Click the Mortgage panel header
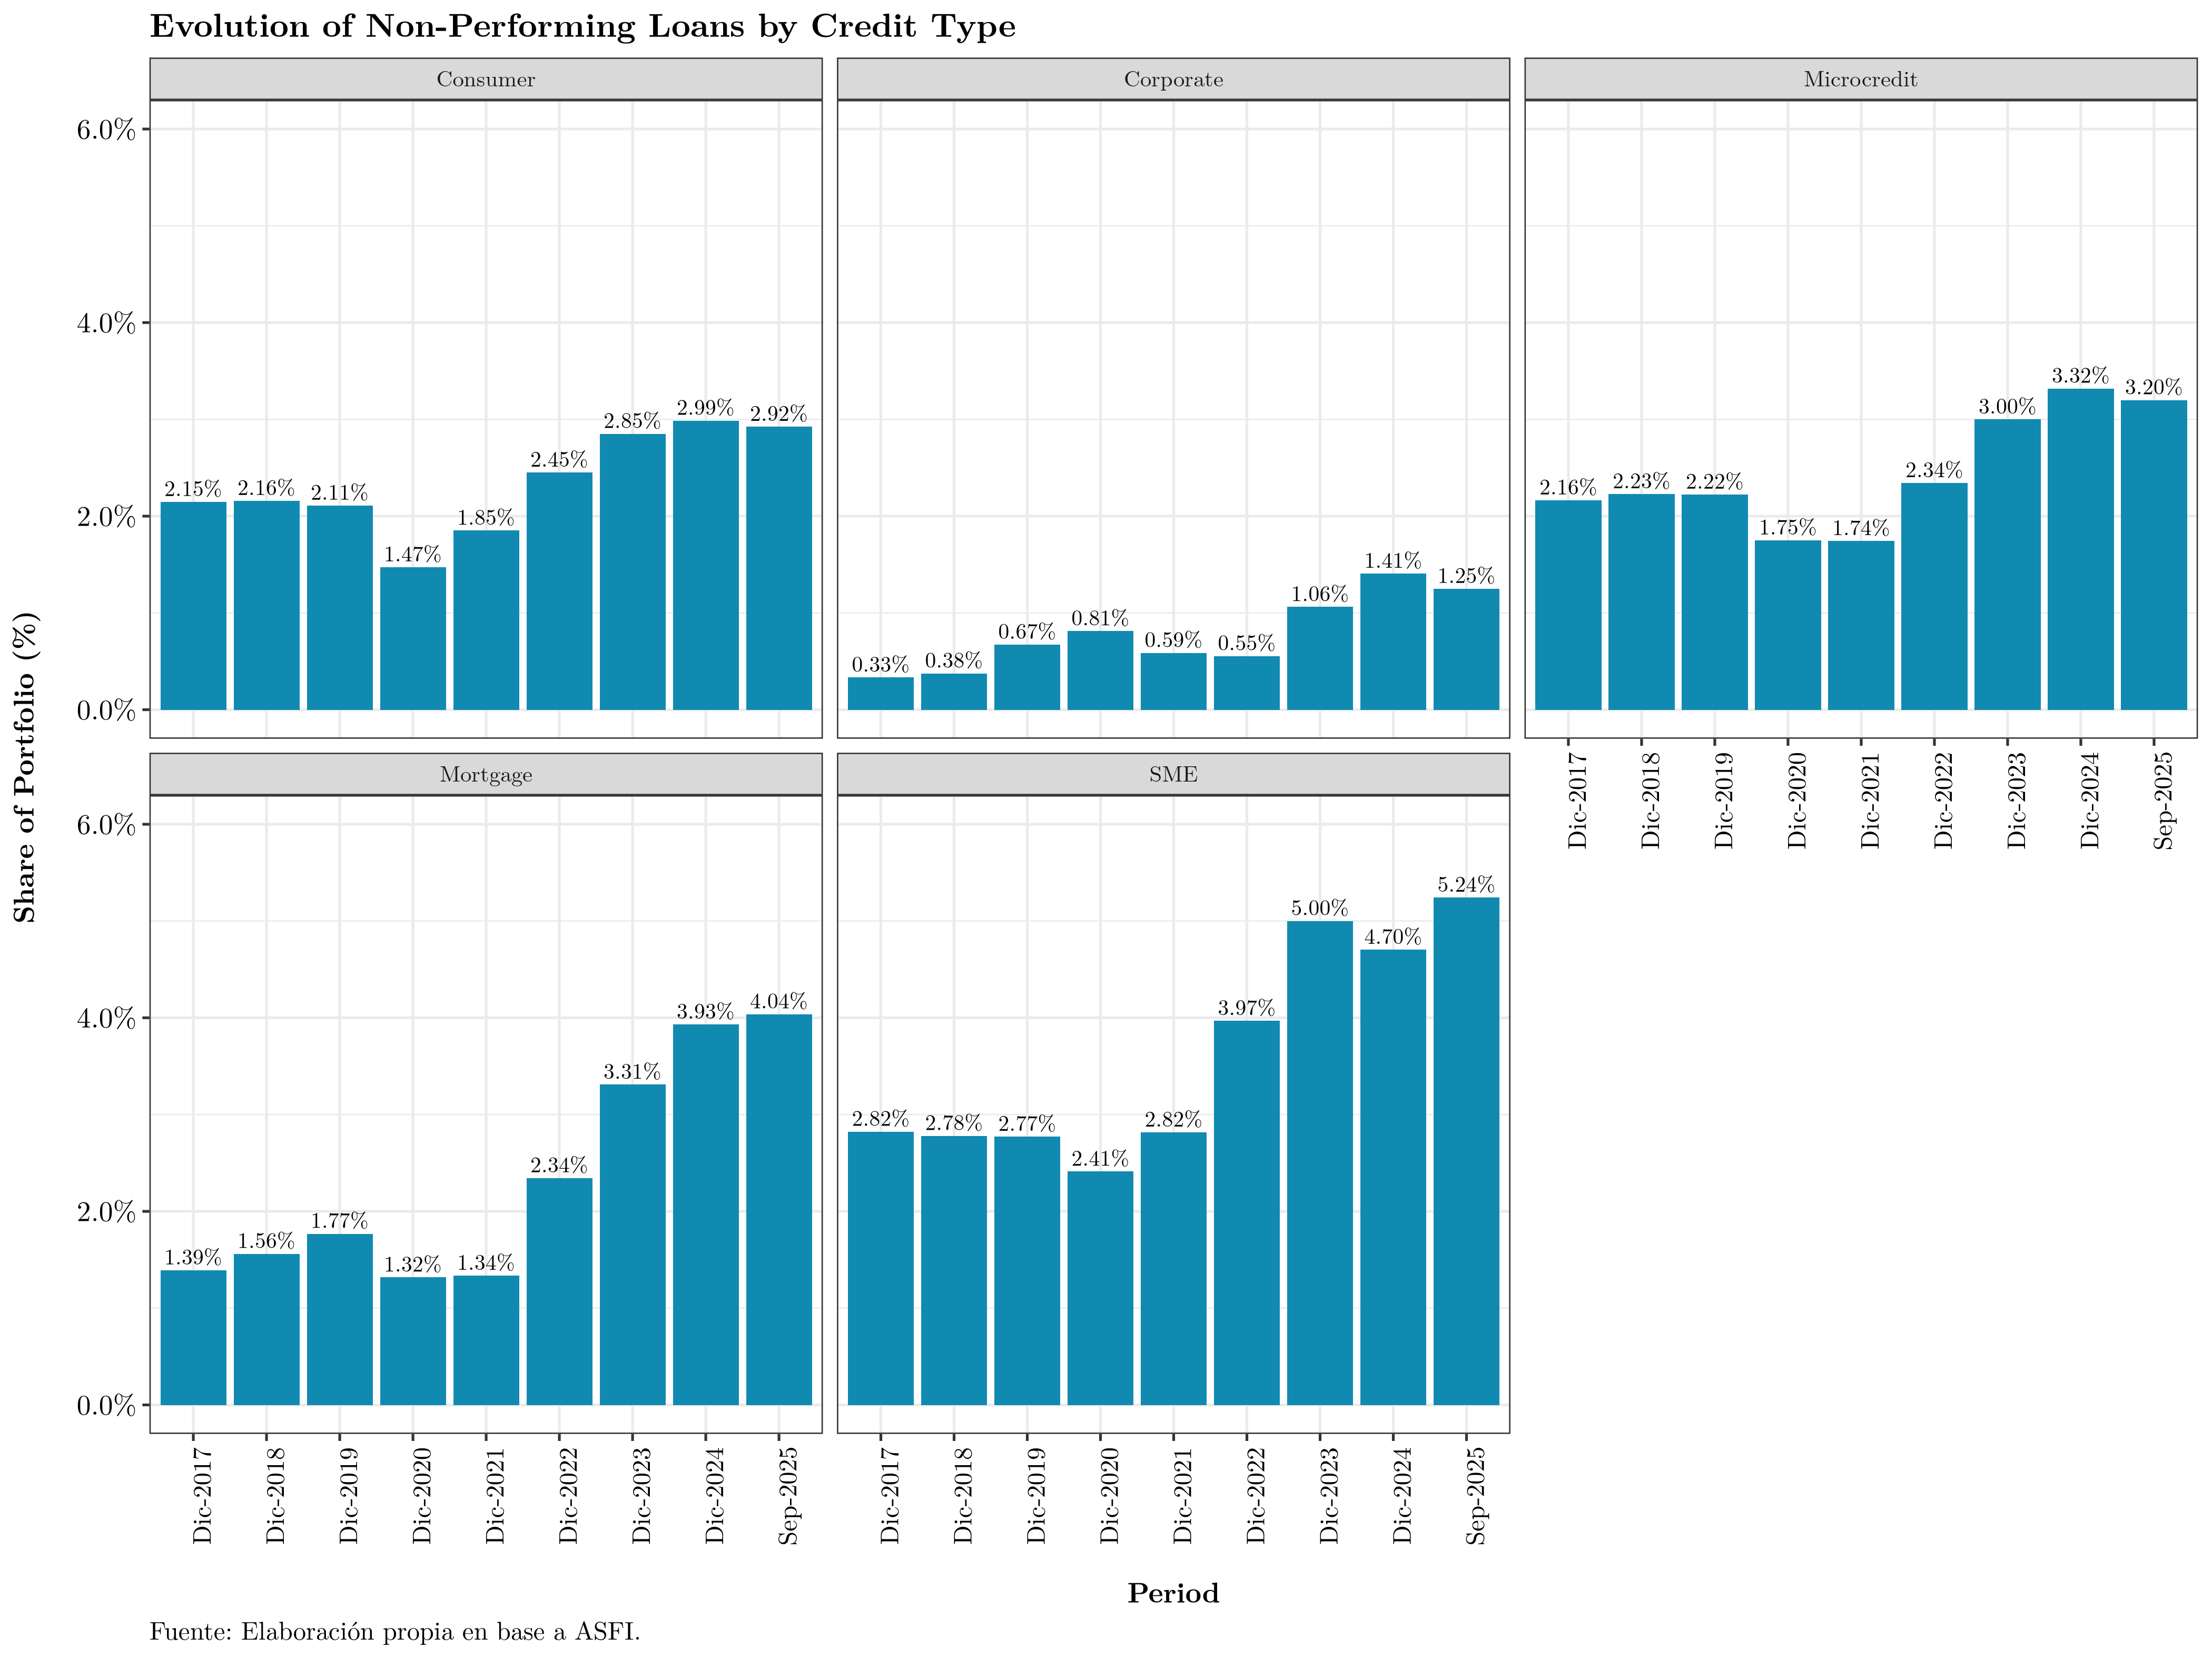 [485, 774]
